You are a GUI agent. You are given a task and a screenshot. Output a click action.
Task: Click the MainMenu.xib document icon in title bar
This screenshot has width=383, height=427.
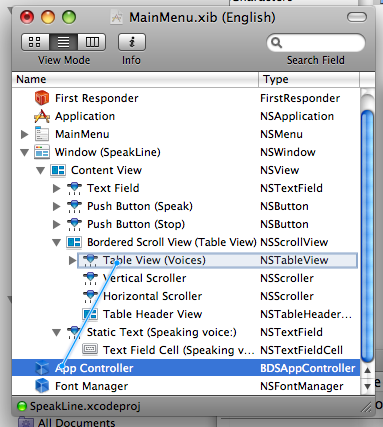(117, 17)
